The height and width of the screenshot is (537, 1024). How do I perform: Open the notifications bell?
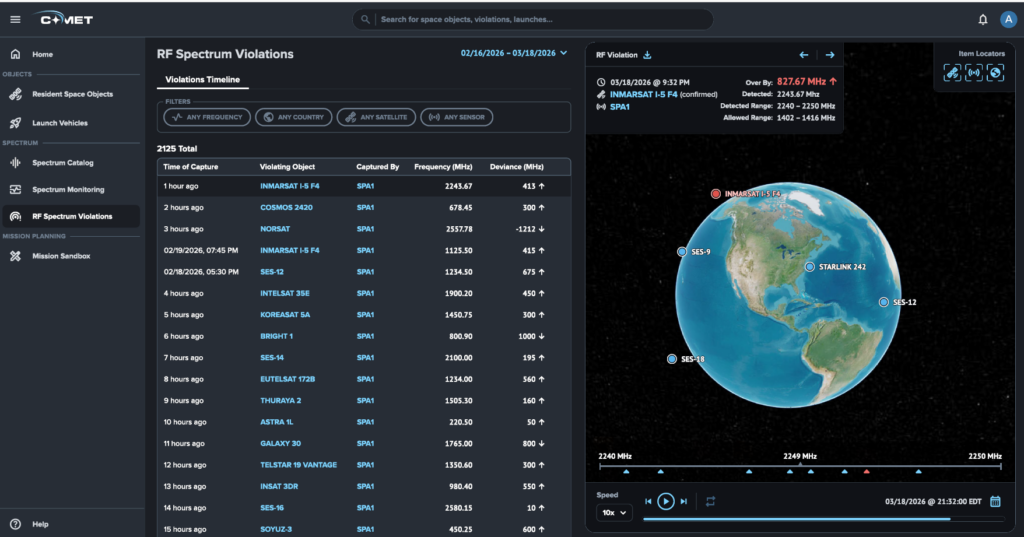click(983, 19)
